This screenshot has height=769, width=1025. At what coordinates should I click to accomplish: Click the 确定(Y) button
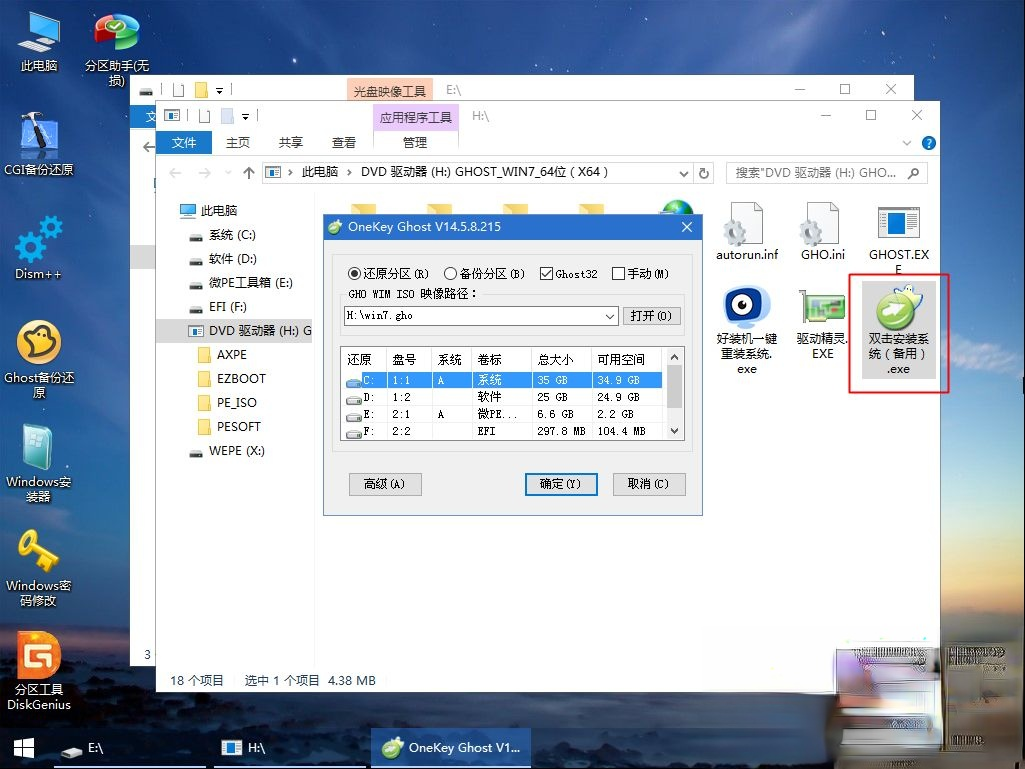[x=561, y=484]
